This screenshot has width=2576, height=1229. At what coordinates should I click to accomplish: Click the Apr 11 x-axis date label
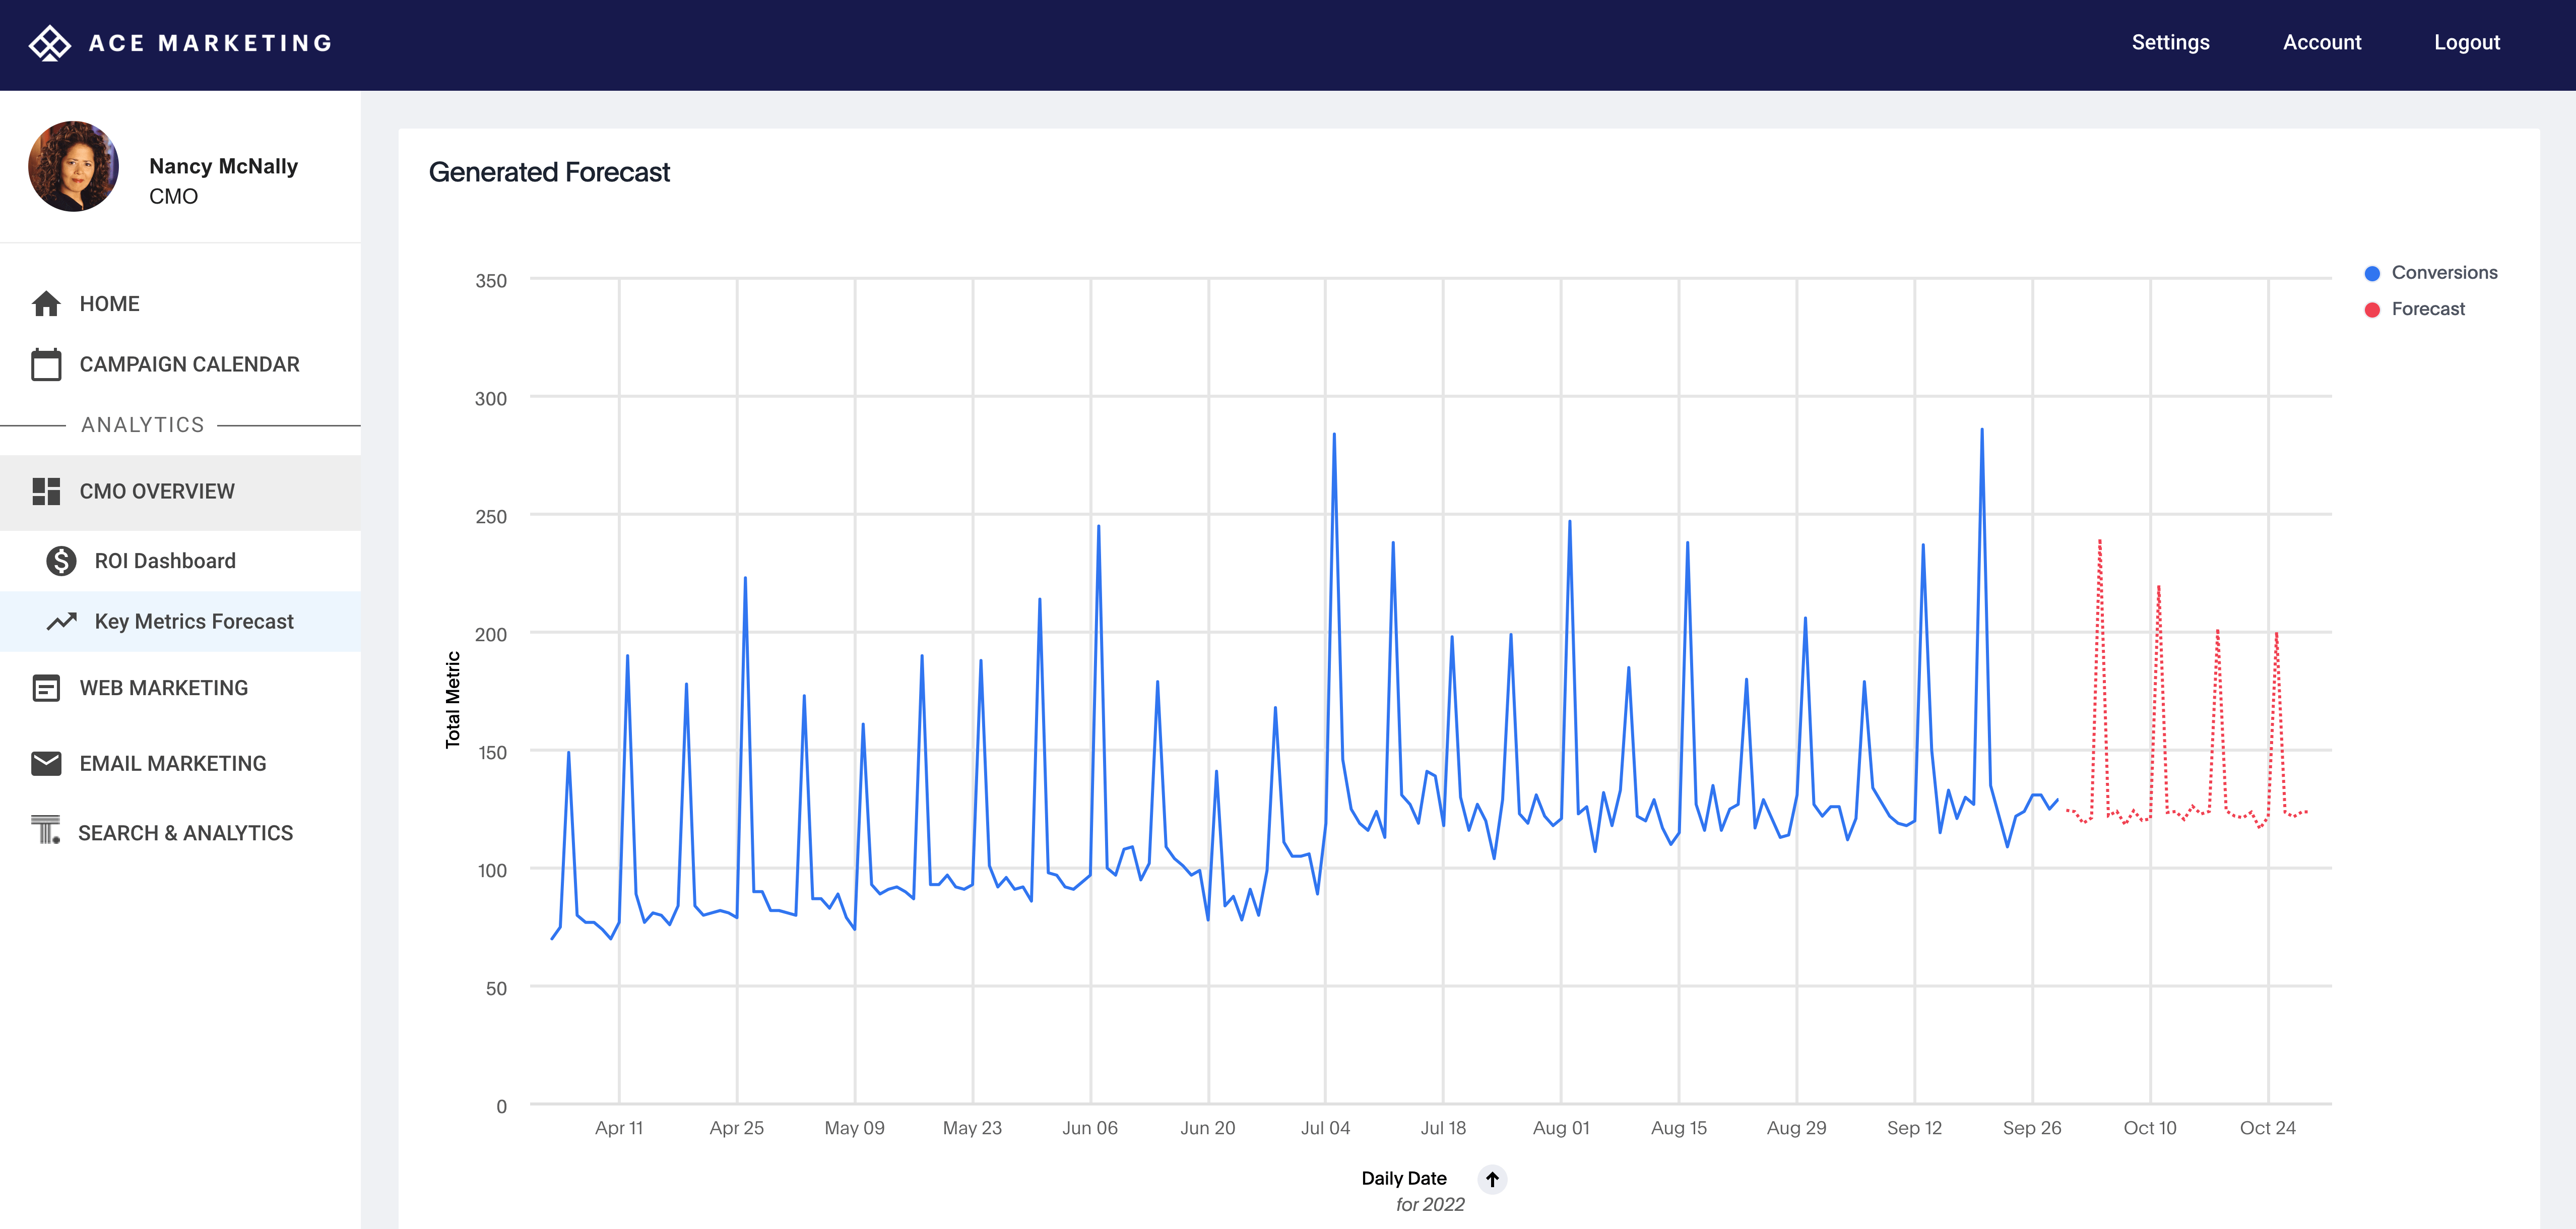[619, 1128]
